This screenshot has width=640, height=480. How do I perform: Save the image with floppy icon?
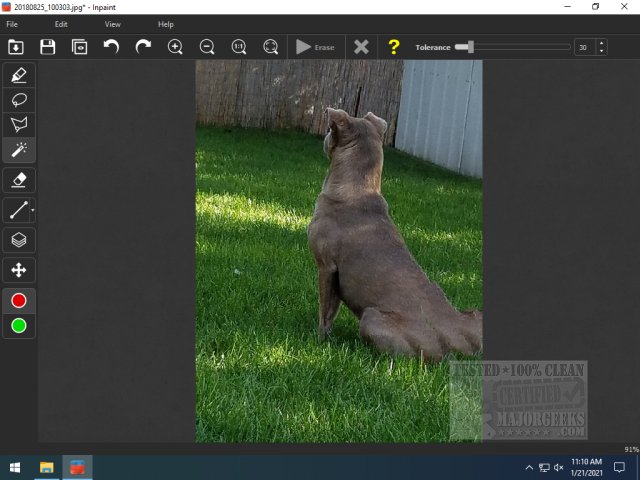47,47
